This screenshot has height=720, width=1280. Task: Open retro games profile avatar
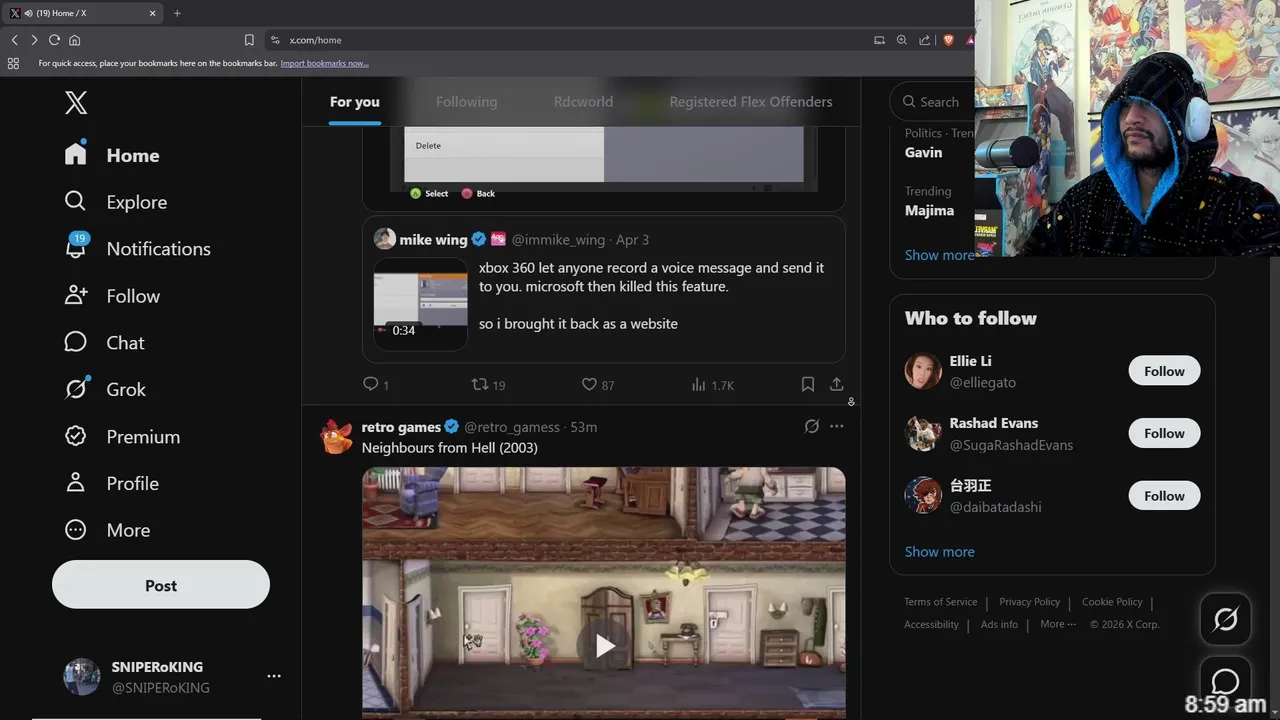pos(336,437)
